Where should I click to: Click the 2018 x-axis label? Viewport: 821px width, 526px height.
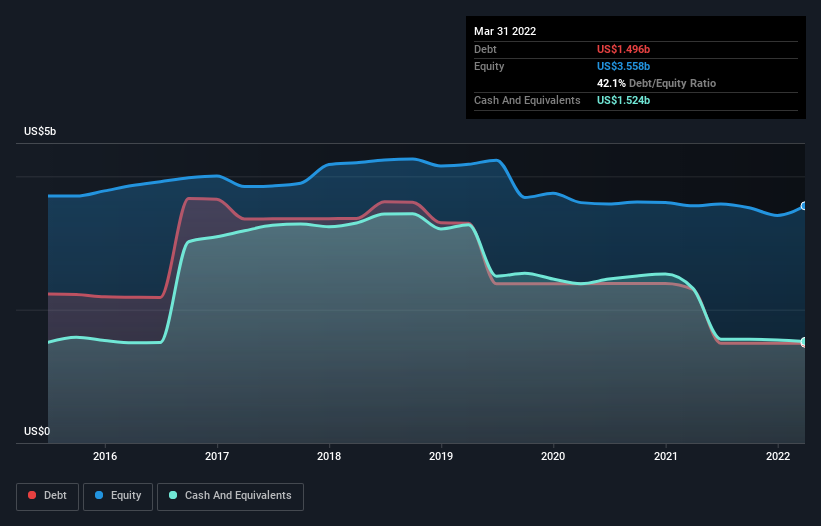pyautogui.click(x=329, y=456)
